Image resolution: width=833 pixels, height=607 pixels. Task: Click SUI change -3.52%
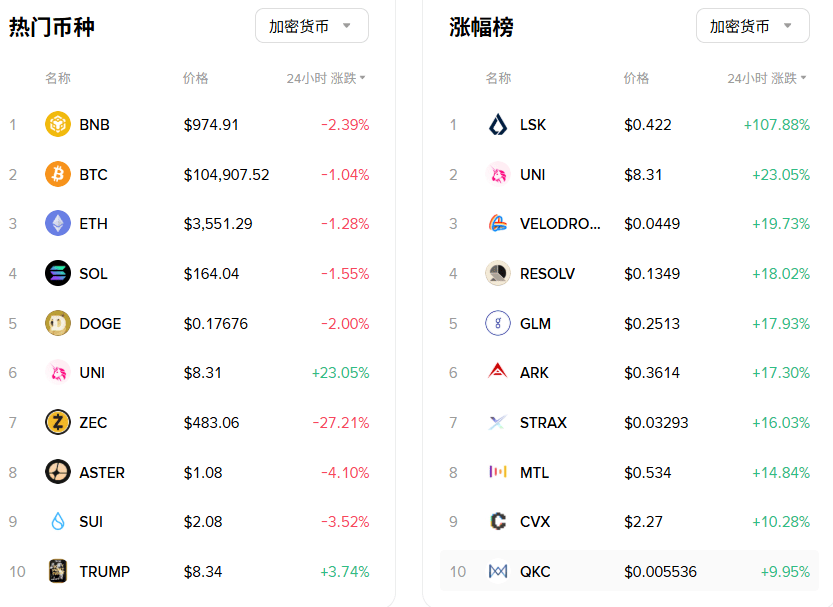tap(345, 521)
